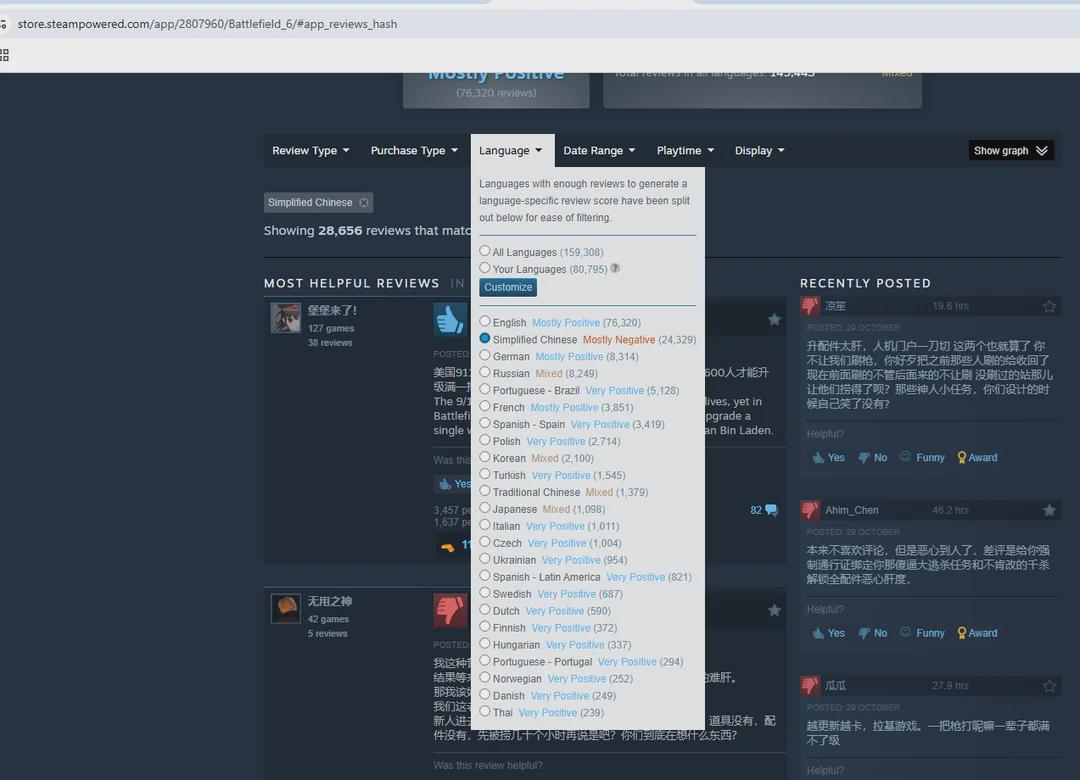The height and width of the screenshot is (780, 1080).
Task: Click the browser address bar URL
Action: [207, 24]
